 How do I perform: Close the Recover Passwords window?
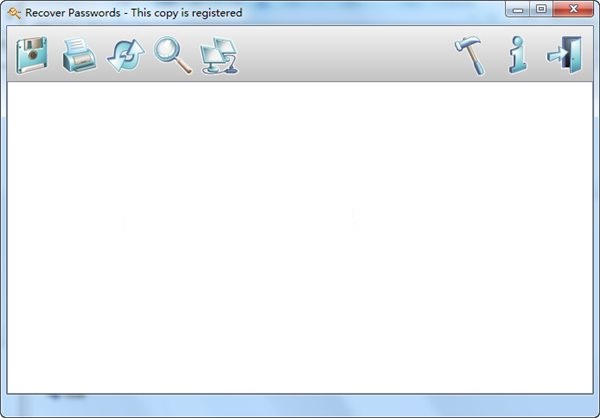(x=573, y=9)
